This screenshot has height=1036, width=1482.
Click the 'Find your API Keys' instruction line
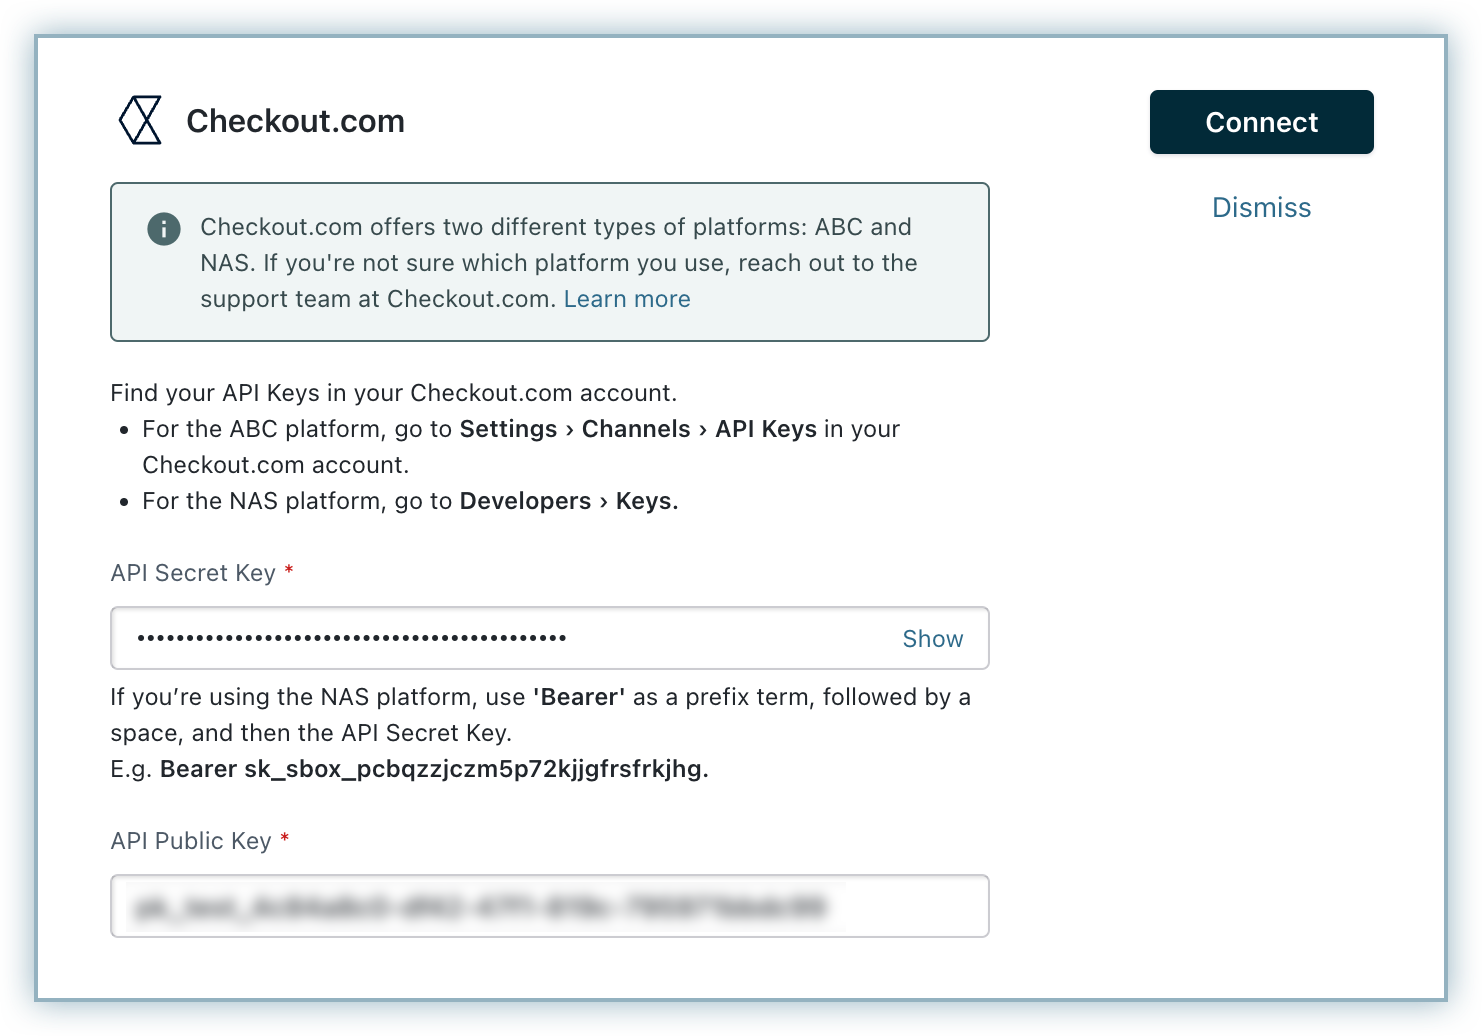(393, 393)
